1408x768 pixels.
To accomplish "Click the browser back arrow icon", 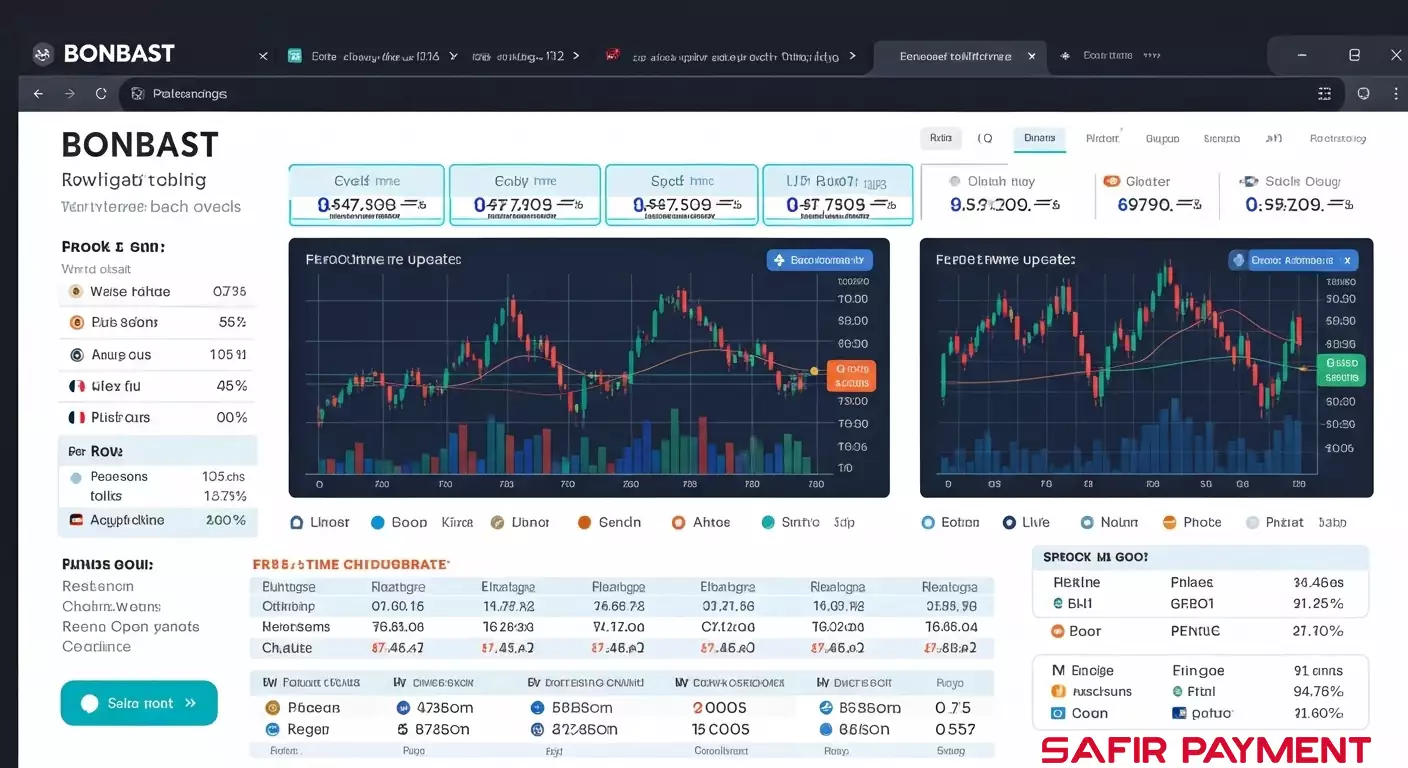I will (x=38, y=94).
